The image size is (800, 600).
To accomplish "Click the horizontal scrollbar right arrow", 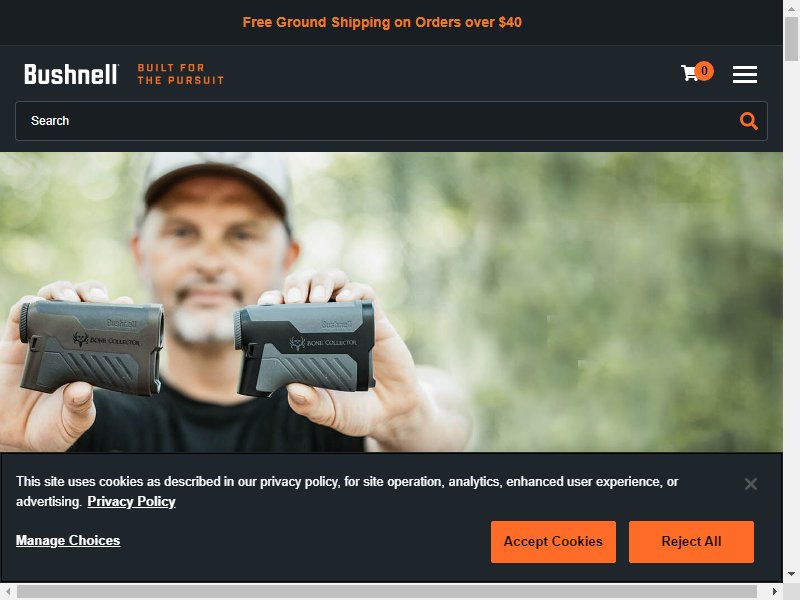I will (774, 591).
